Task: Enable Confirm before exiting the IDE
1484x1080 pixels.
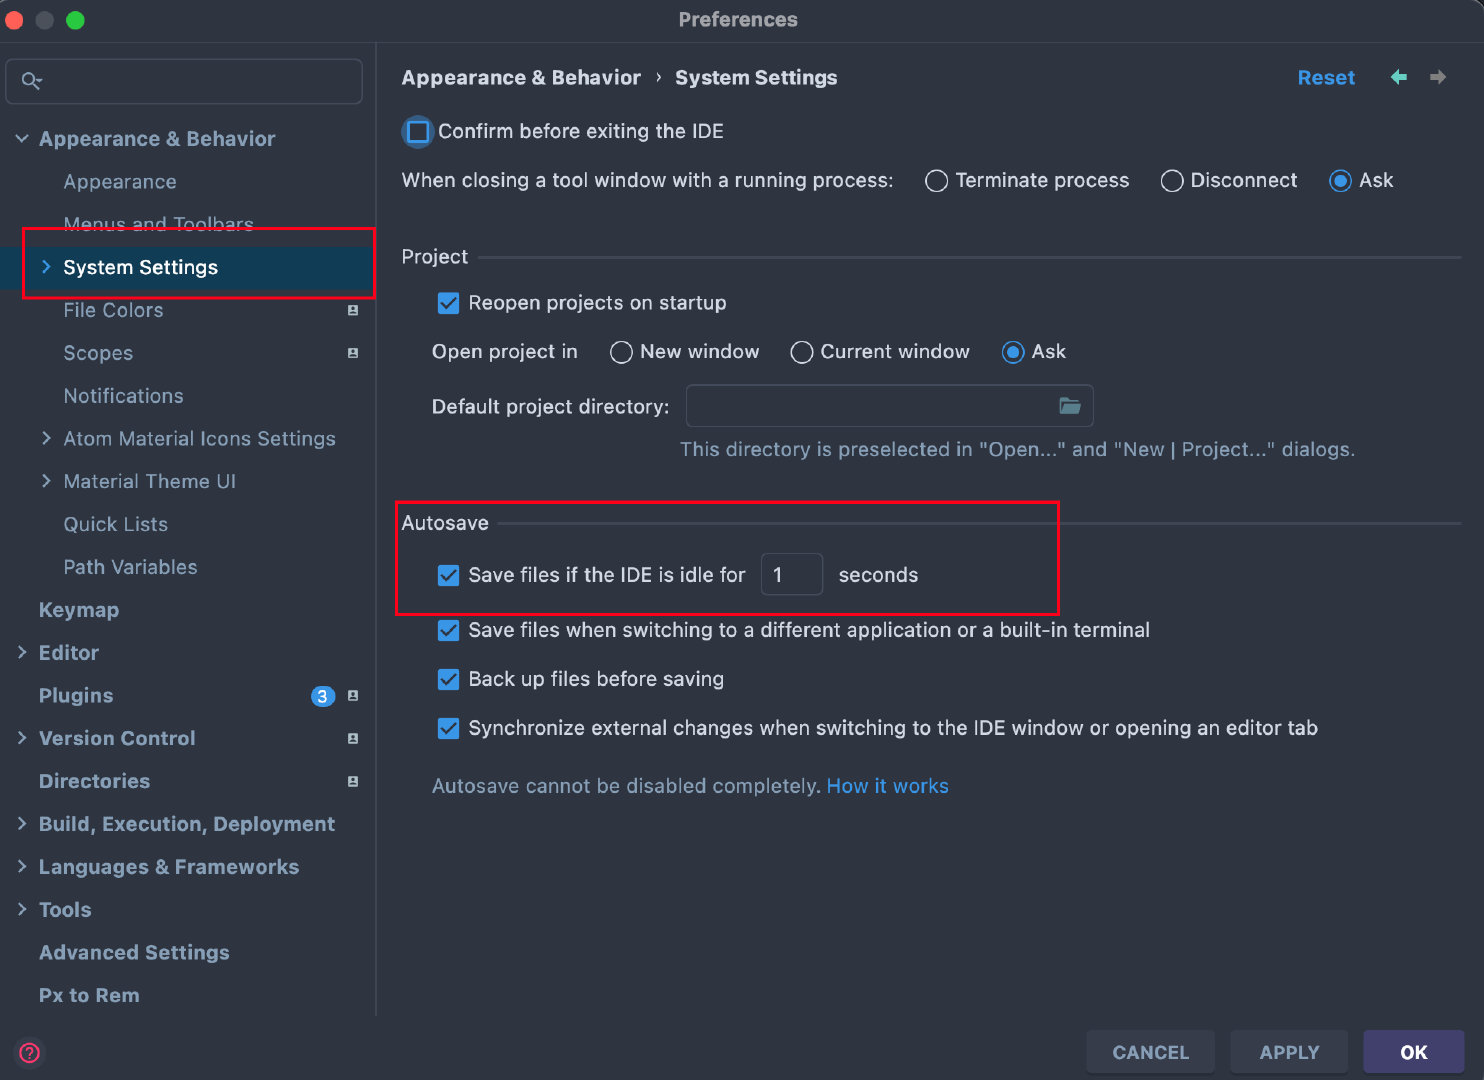Action: [x=418, y=131]
